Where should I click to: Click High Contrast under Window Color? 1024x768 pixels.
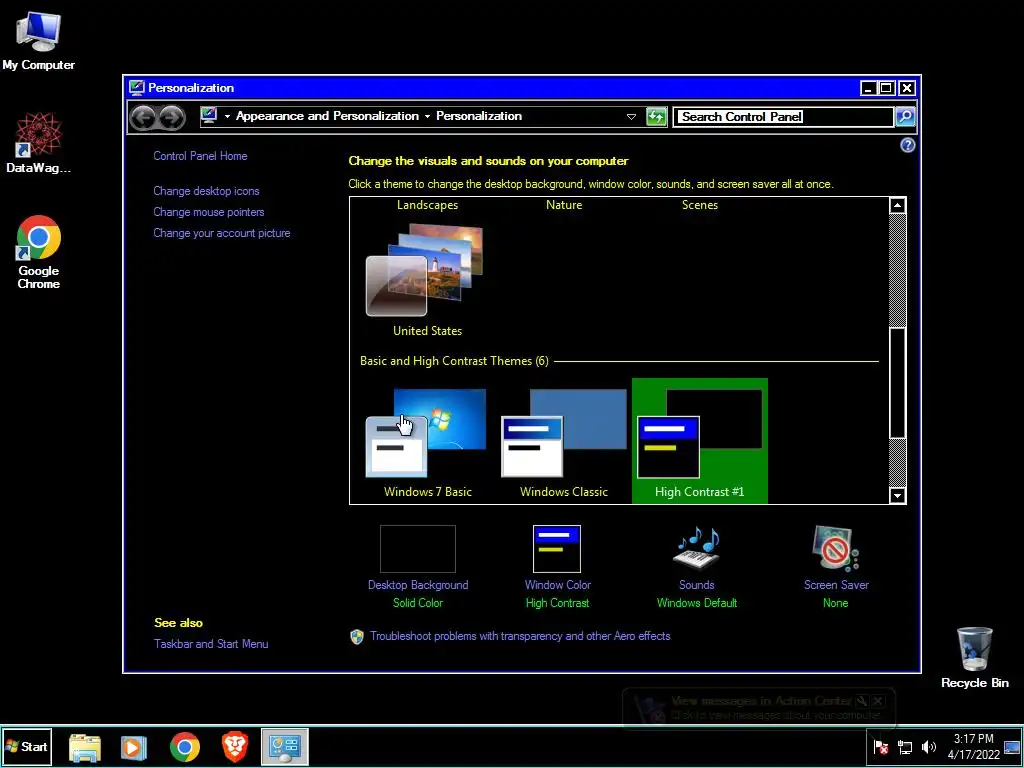pyautogui.click(x=557, y=603)
